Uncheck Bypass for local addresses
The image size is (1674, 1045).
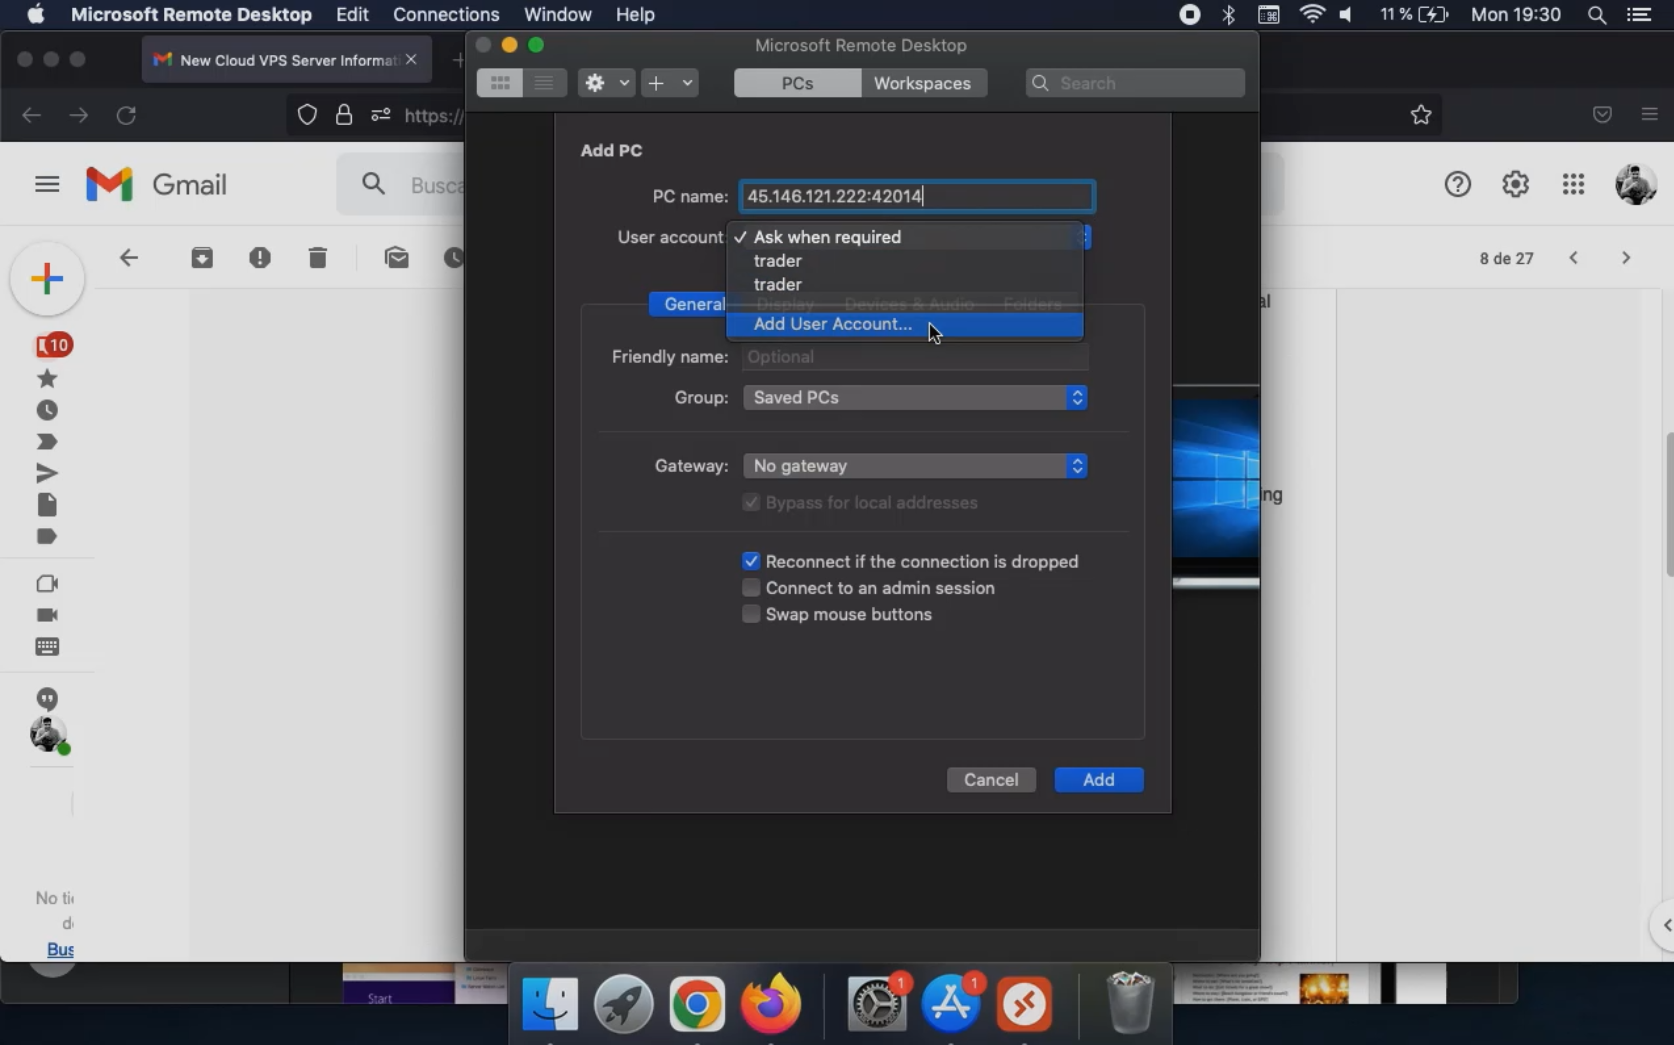[x=751, y=503]
